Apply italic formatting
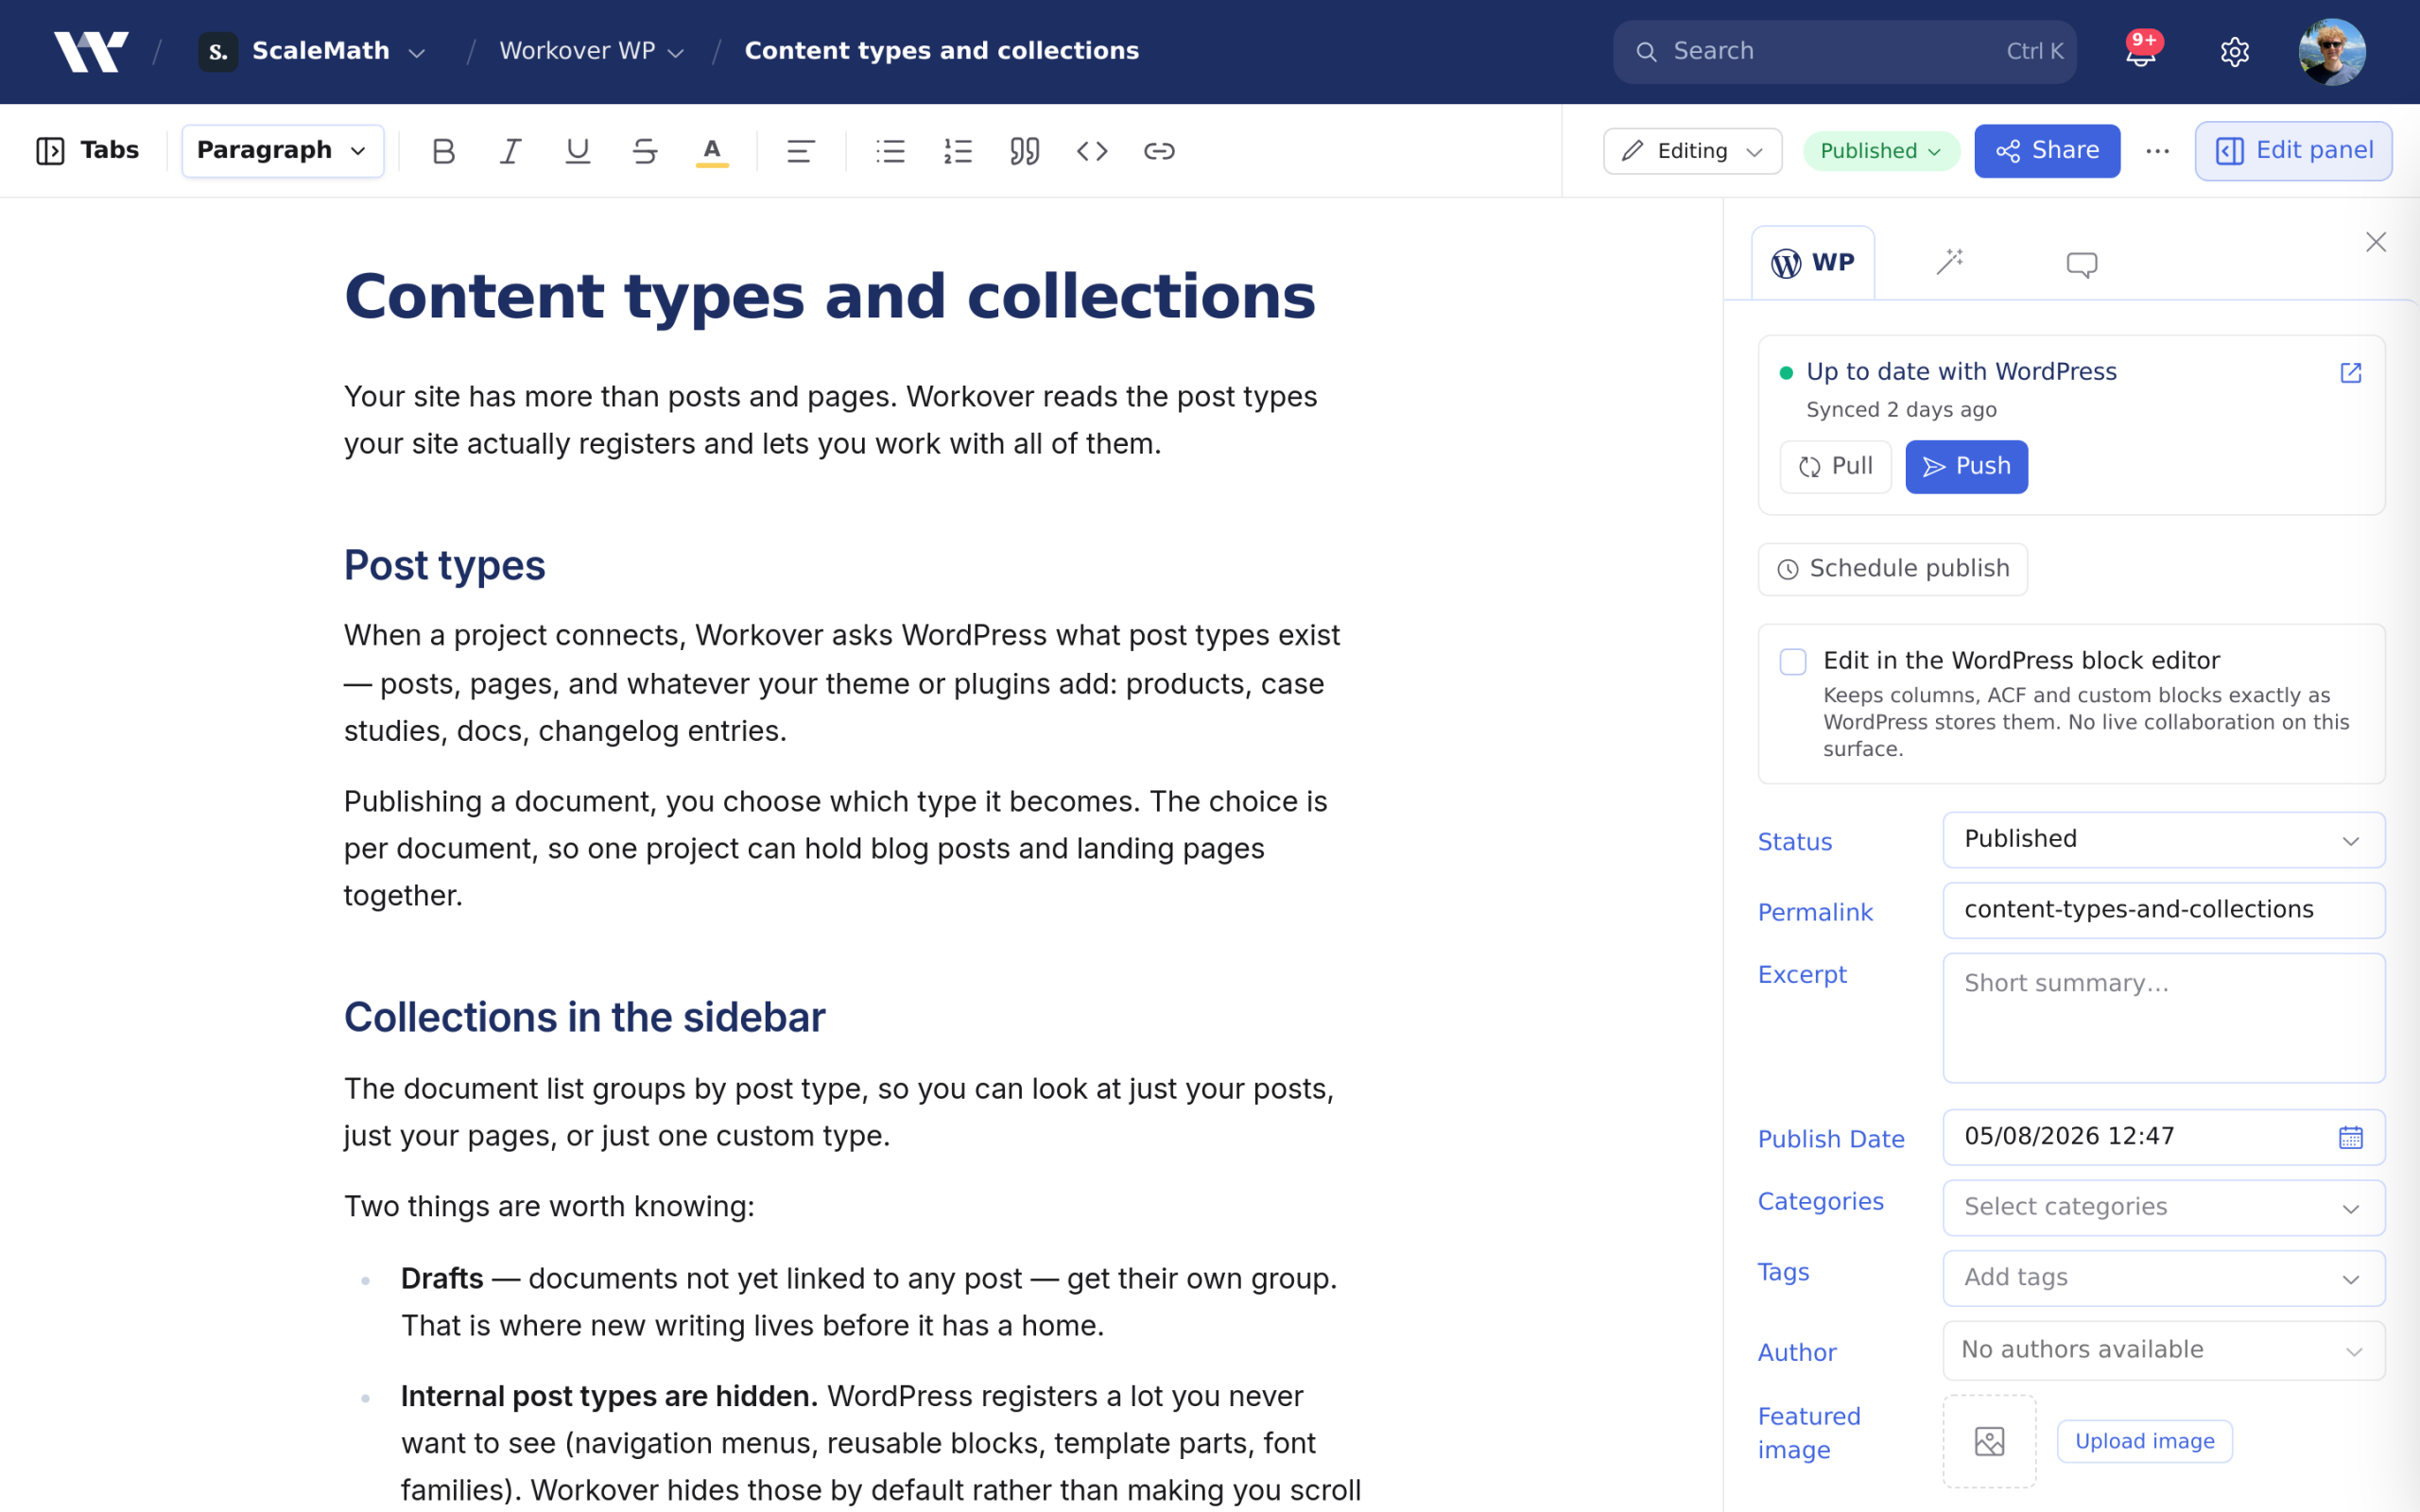This screenshot has height=1512, width=2420. coord(510,151)
